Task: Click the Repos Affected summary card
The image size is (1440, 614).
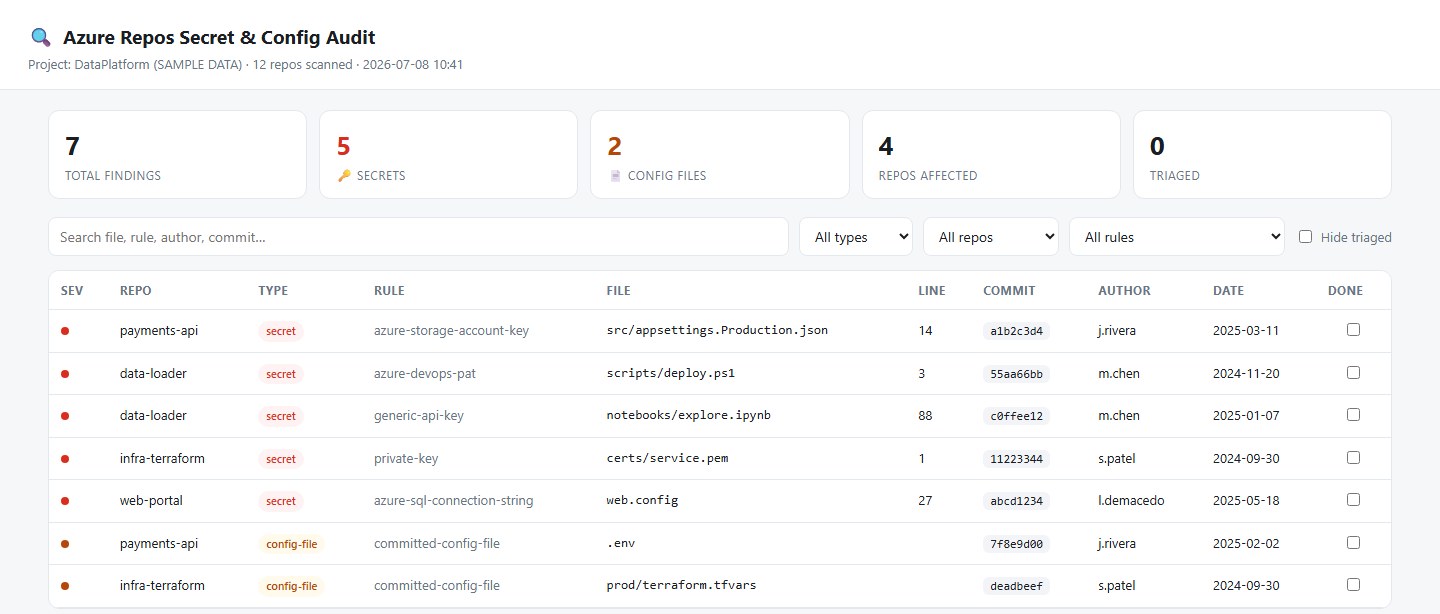Action: (x=991, y=154)
